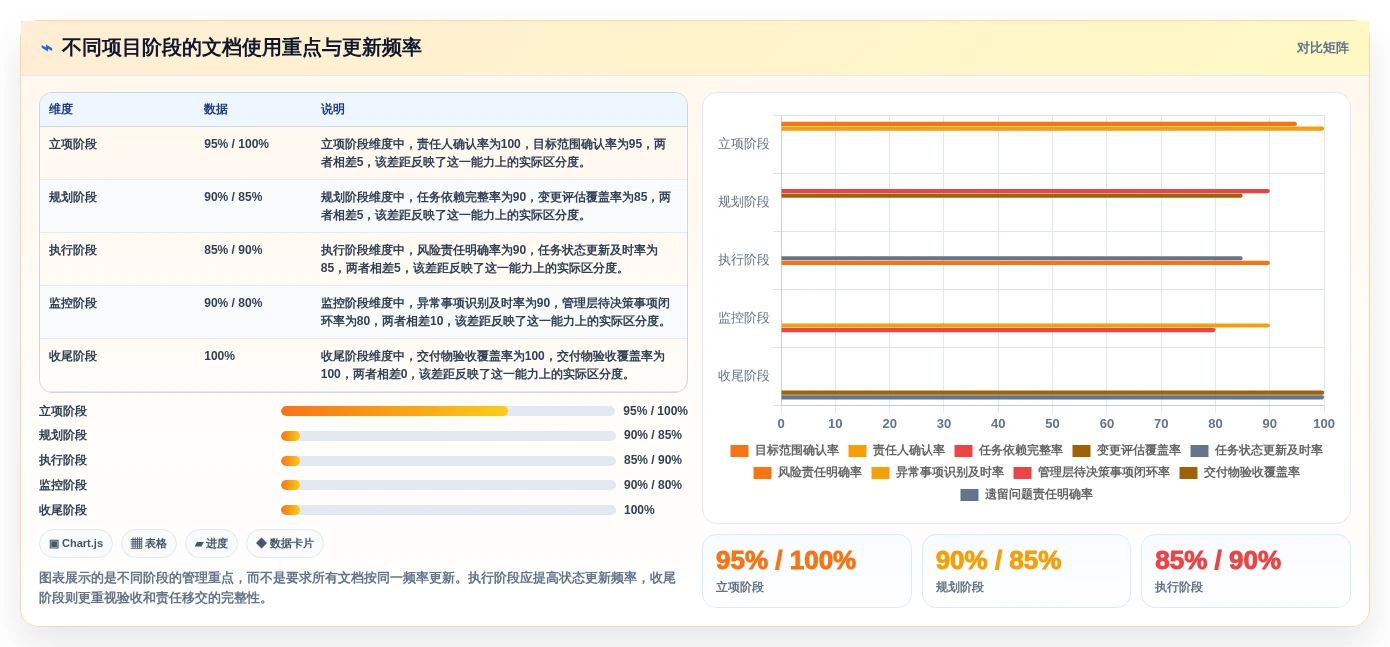
Task: Toggle the 变更评估覆盖率 legend item
Action: [x=1127, y=451]
